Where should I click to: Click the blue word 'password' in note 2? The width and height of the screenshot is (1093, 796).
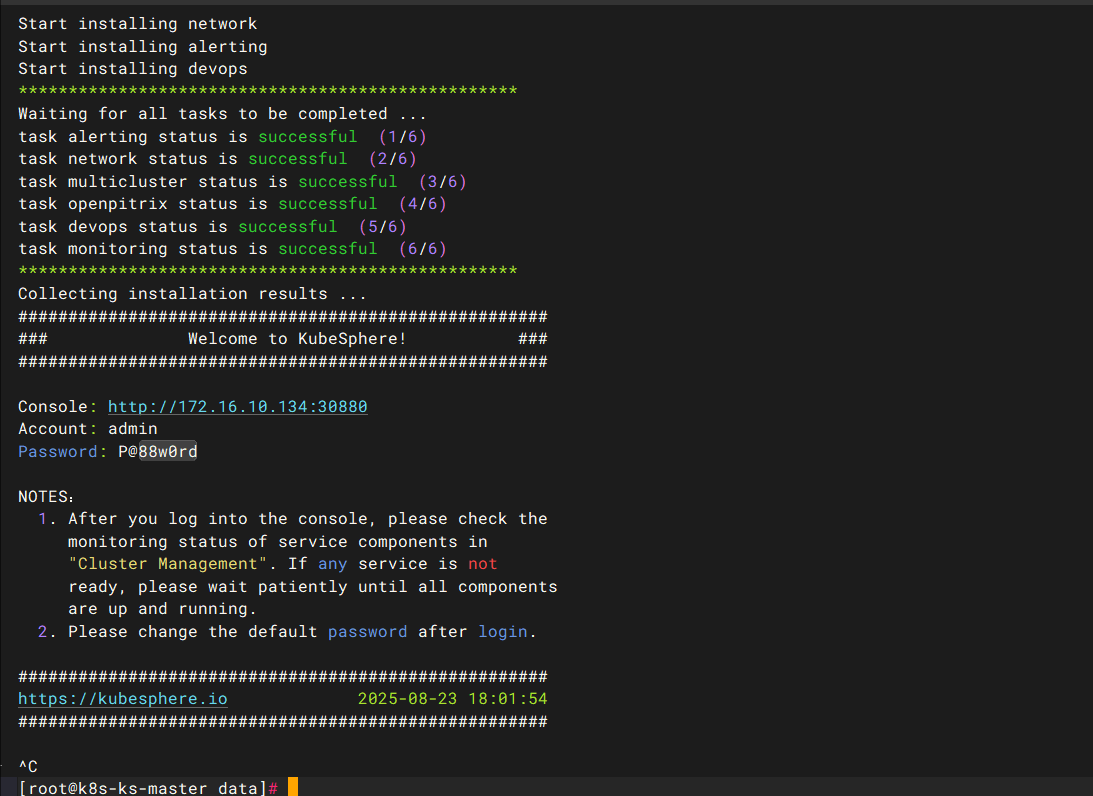[x=367, y=632]
